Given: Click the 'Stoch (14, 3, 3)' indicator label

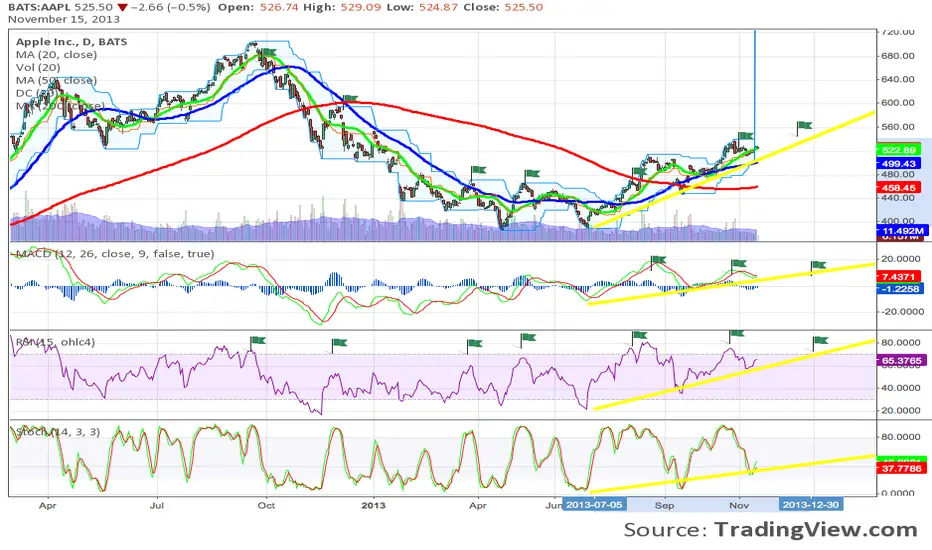Looking at the screenshot, I should pos(58,432).
